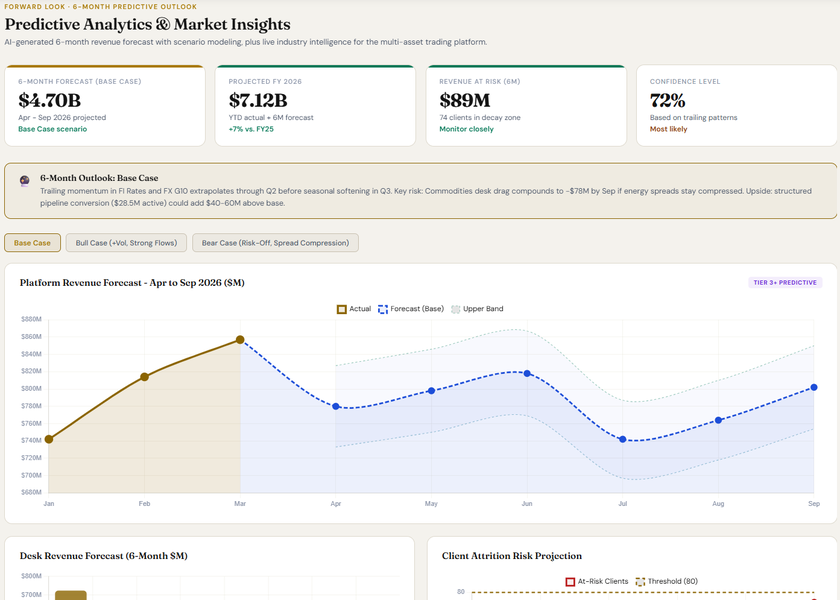Screen dimensions: 840x600
Task: Click 'Desk Revenue Forecast (6-Month $M)' title
Action: pyautogui.click(x=103, y=556)
